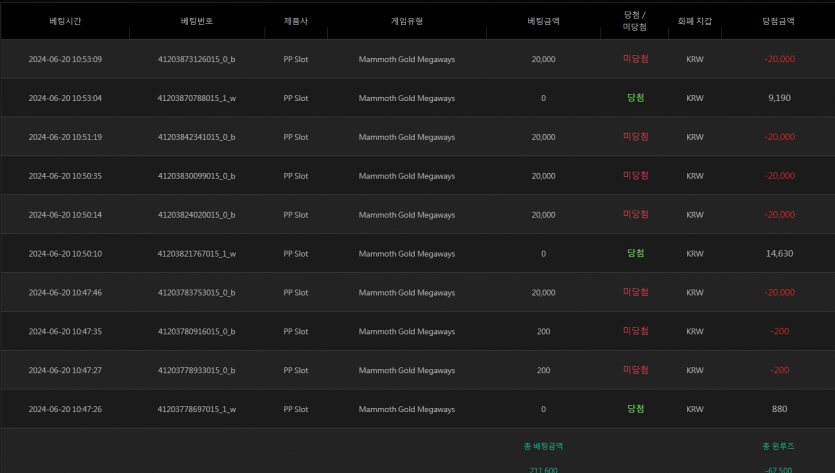The image size is (835, 473).
Task: Select bet number 41203778933015_0_b
Action: [x=197, y=370]
